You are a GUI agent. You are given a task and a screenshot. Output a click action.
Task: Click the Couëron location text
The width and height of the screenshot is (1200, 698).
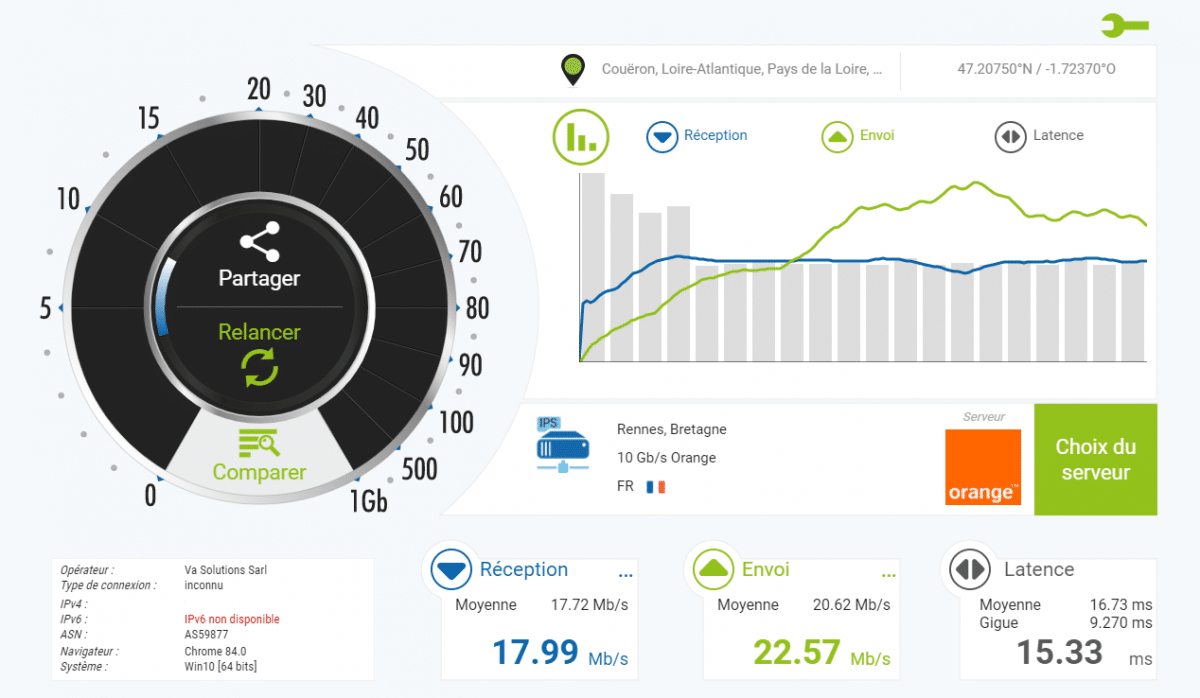741,70
